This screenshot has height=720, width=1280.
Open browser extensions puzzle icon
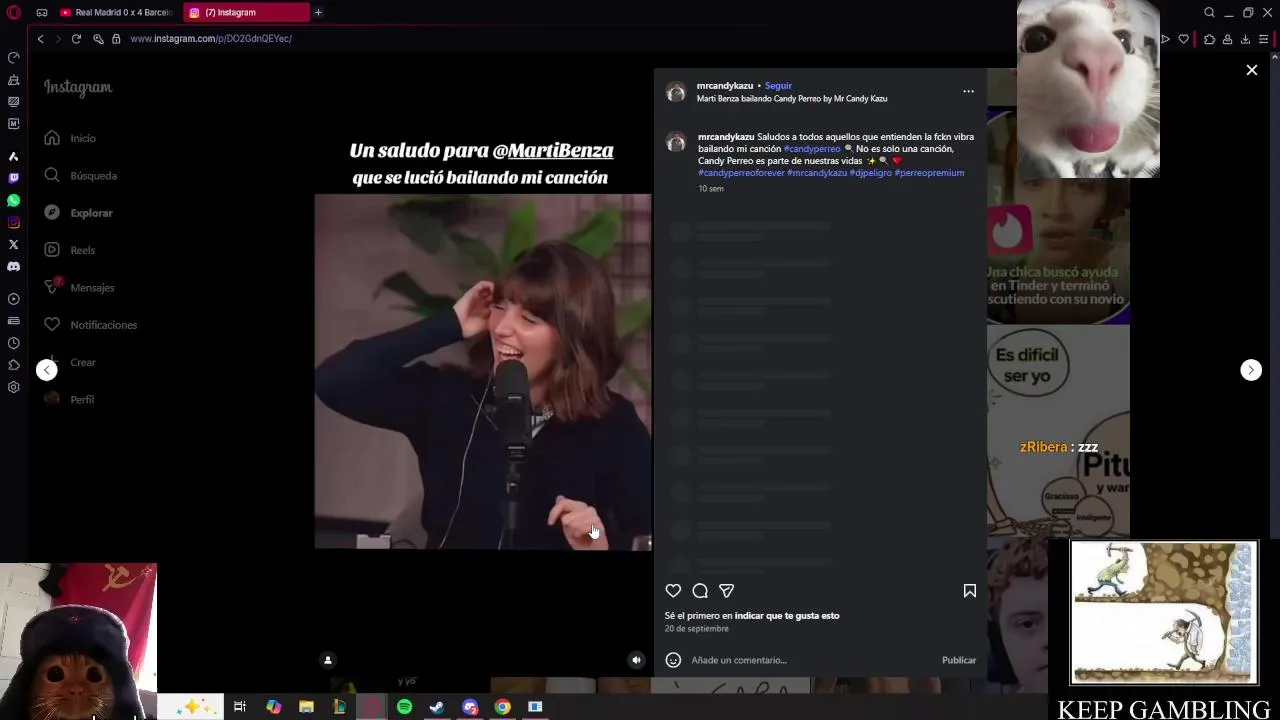(x=1209, y=39)
